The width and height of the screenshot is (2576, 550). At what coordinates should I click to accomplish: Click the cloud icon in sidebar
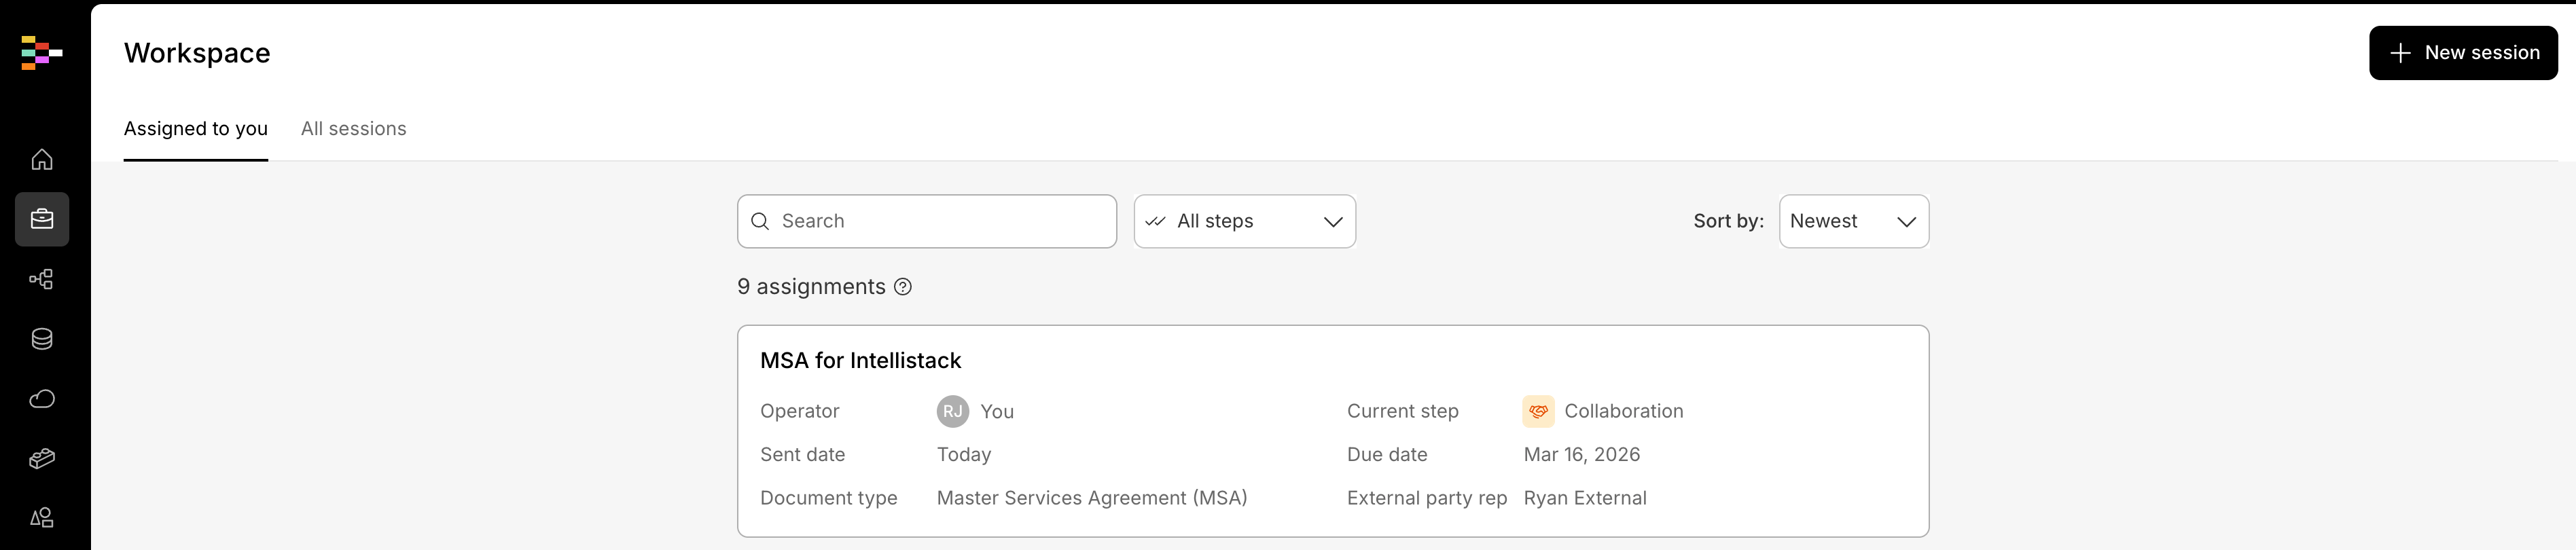pyautogui.click(x=42, y=399)
